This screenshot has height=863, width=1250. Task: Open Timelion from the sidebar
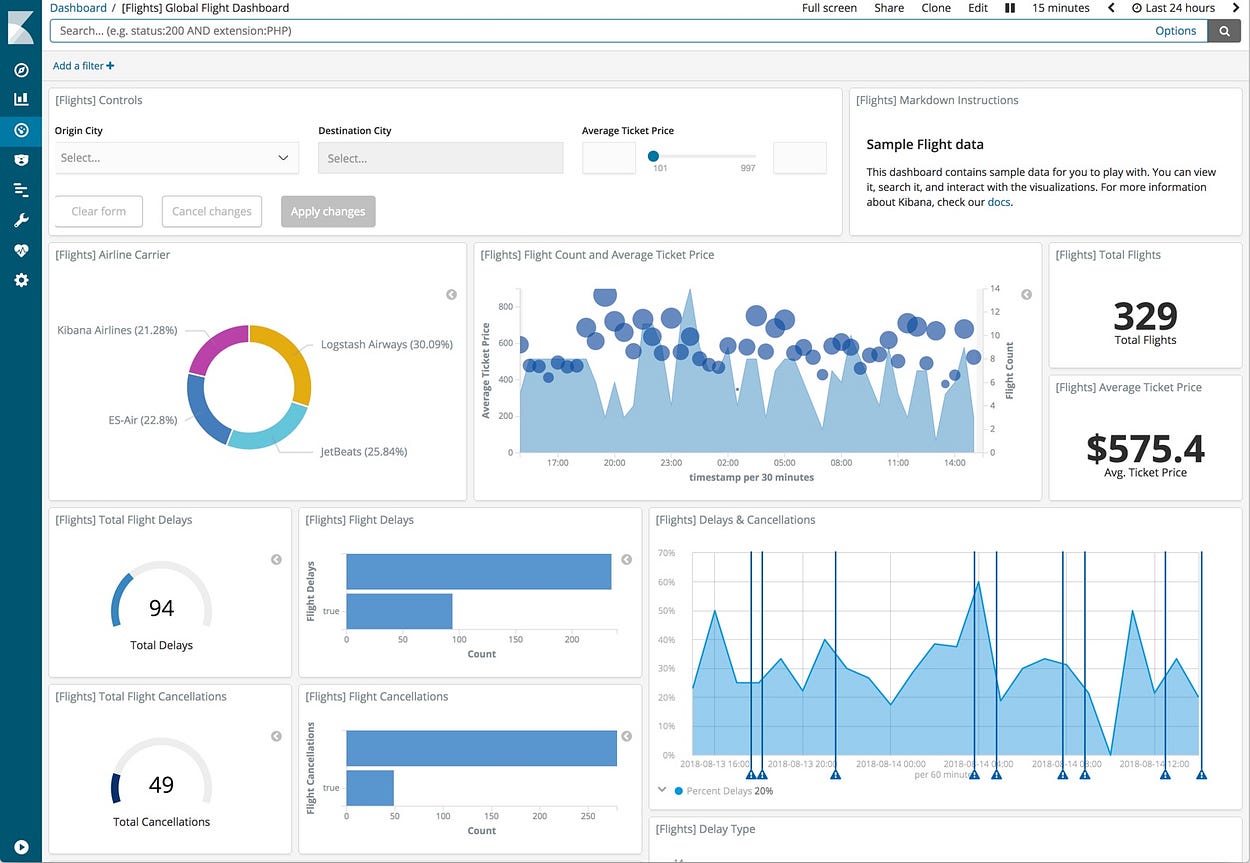[x=21, y=160]
